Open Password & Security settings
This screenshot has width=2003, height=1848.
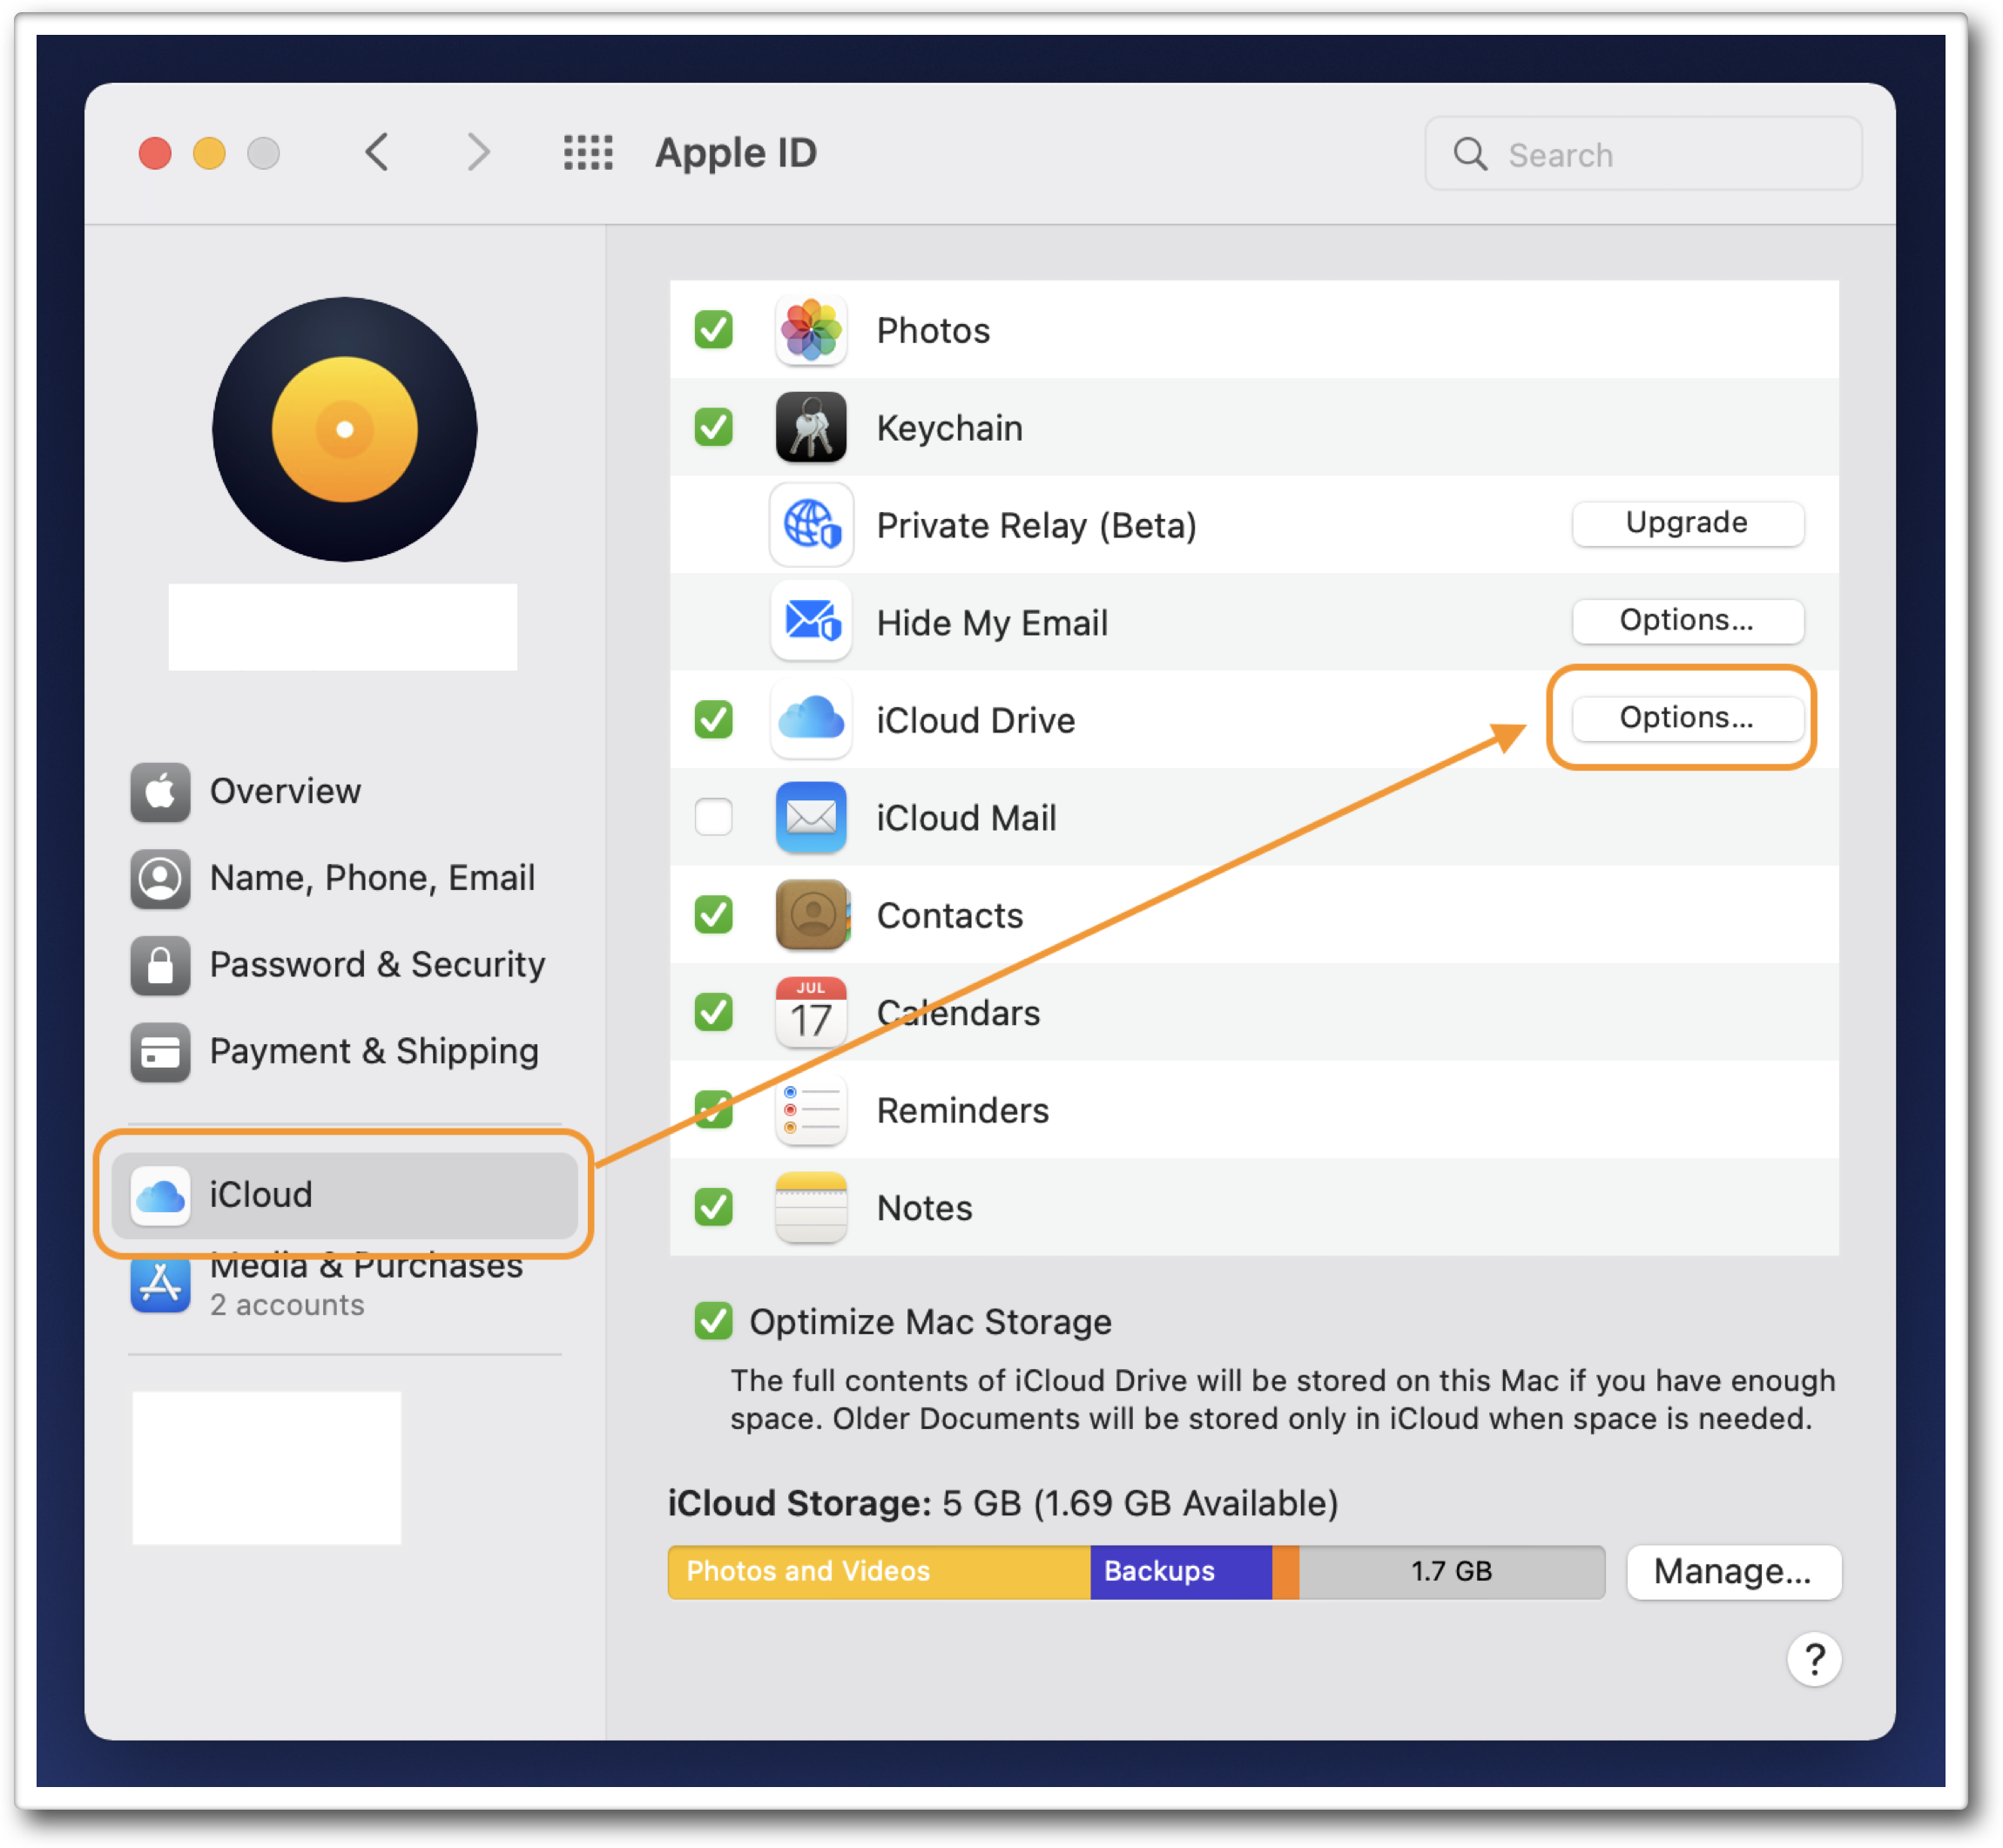[x=377, y=964]
